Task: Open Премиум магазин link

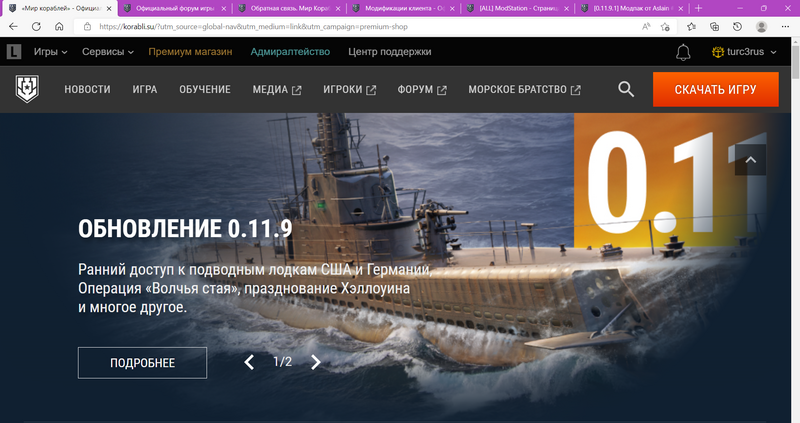Action: (x=190, y=52)
